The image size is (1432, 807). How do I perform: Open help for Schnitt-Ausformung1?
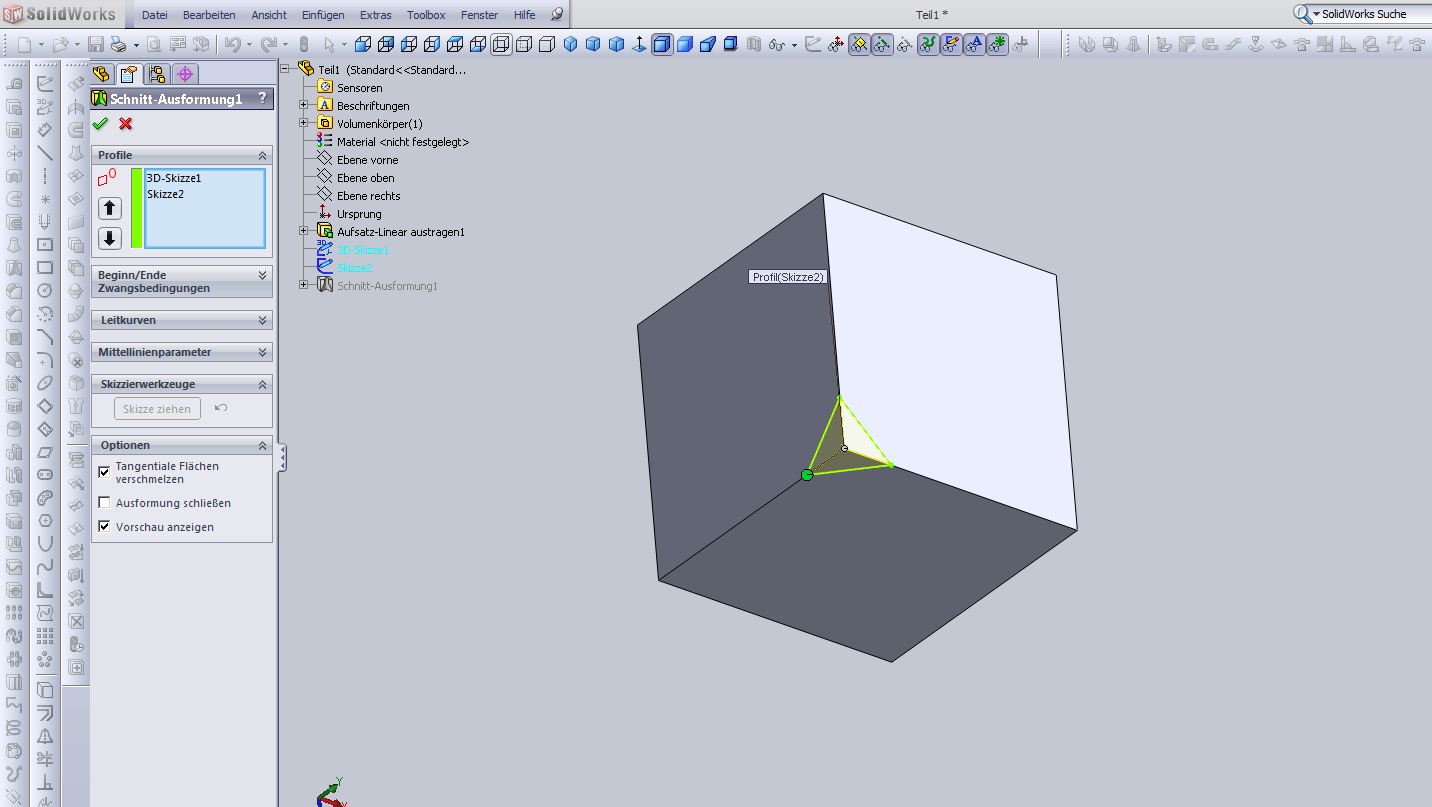tap(262, 98)
